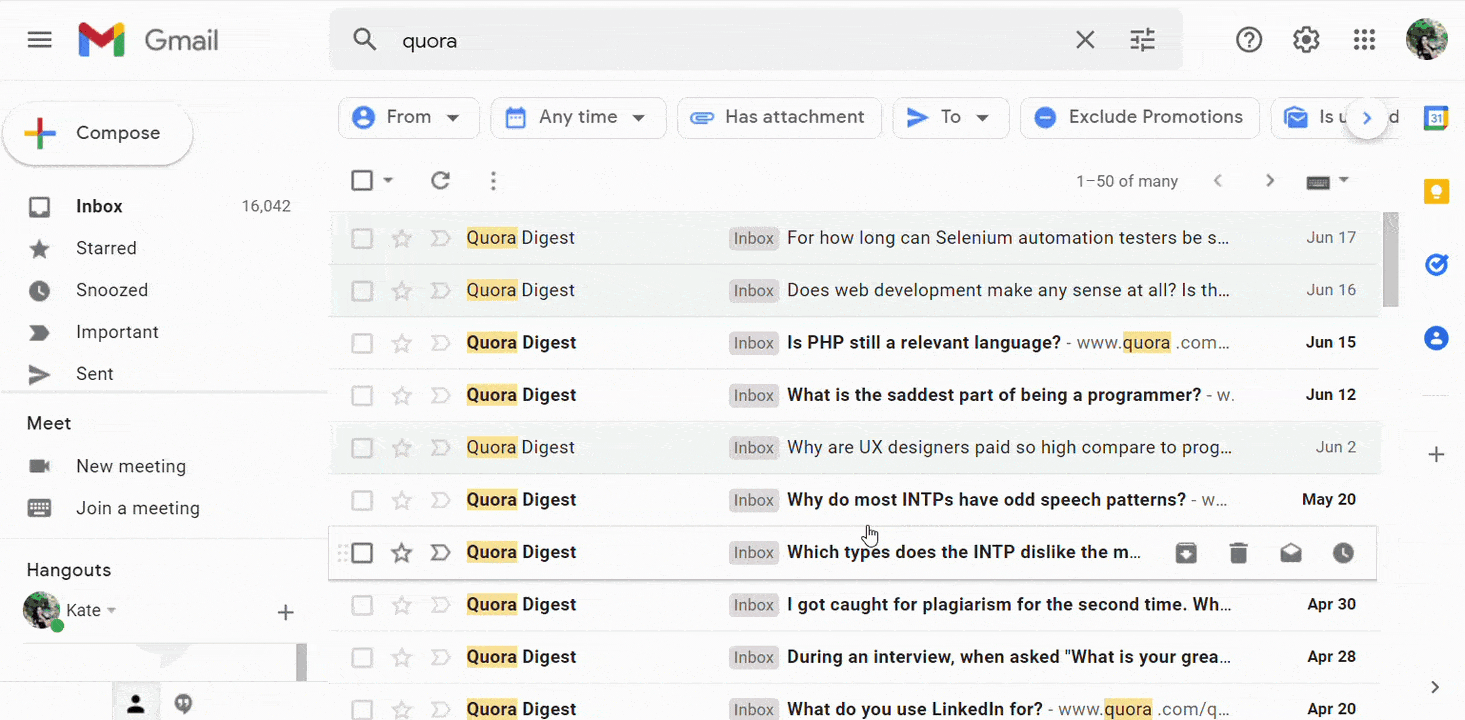Snooze the hovered email with clock icon
This screenshot has width=1465, height=720.
pyautogui.click(x=1343, y=553)
